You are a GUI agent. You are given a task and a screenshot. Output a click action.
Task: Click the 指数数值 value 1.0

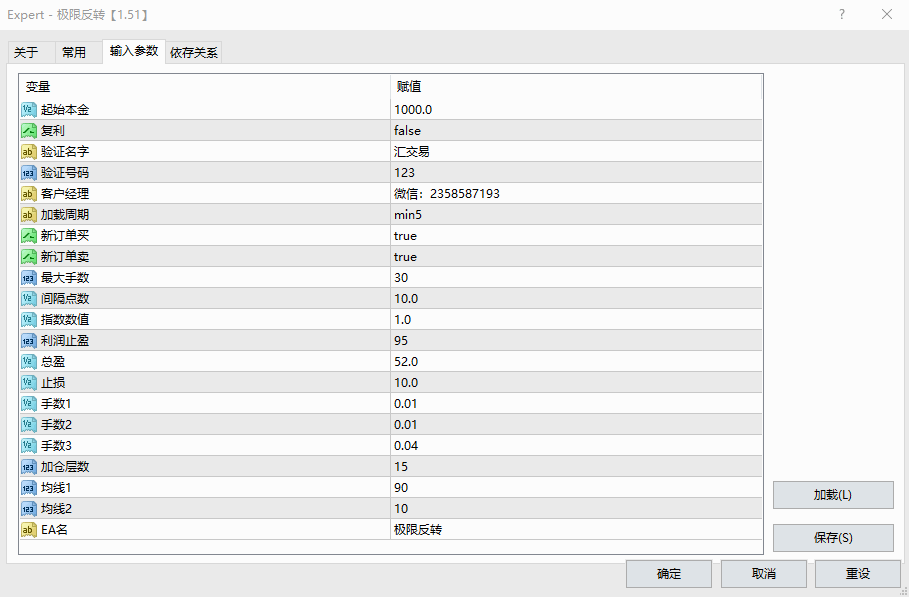tap(402, 320)
